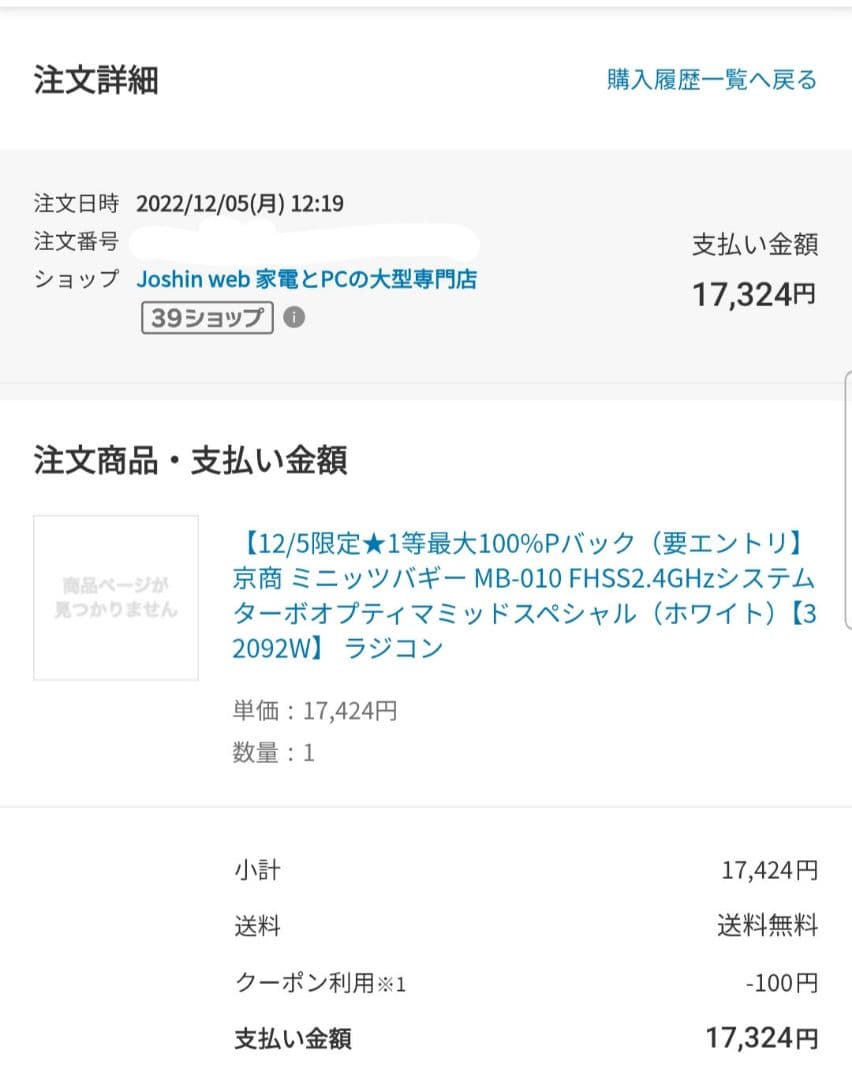Click the 数量：1 quantity text
This screenshot has width=852, height=1080.
(267, 752)
